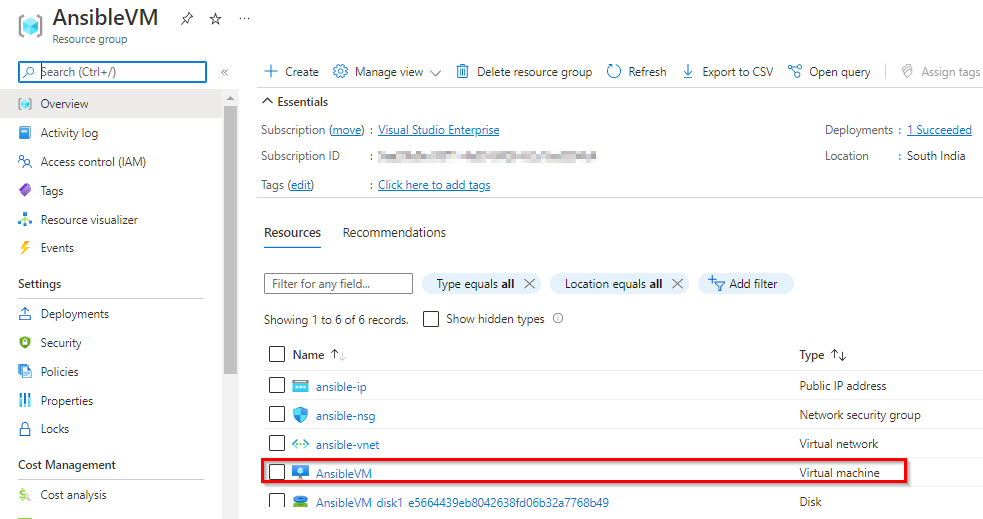Screen dimensions: 983x519
Task: Refresh the resource group view
Action: pos(636,72)
